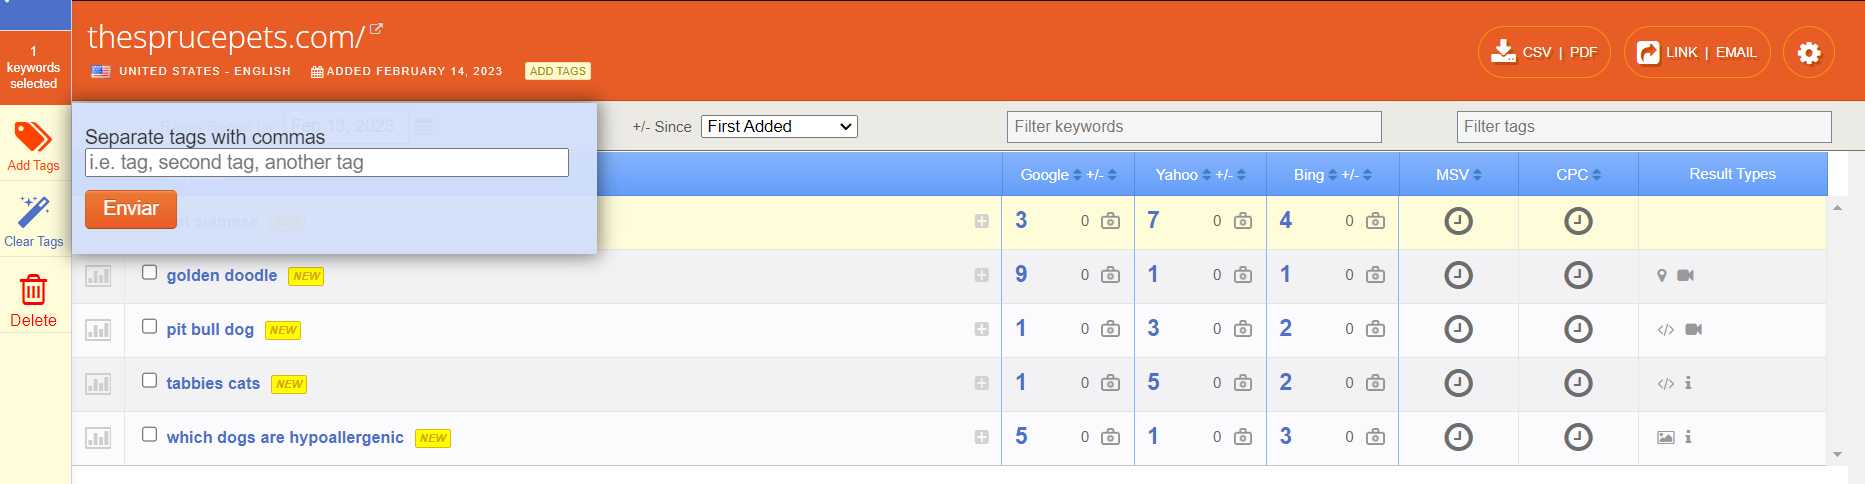The height and width of the screenshot is (484, 1865).
Task: Click the calendar icon next to the date field
Action: tap(424, 127)
